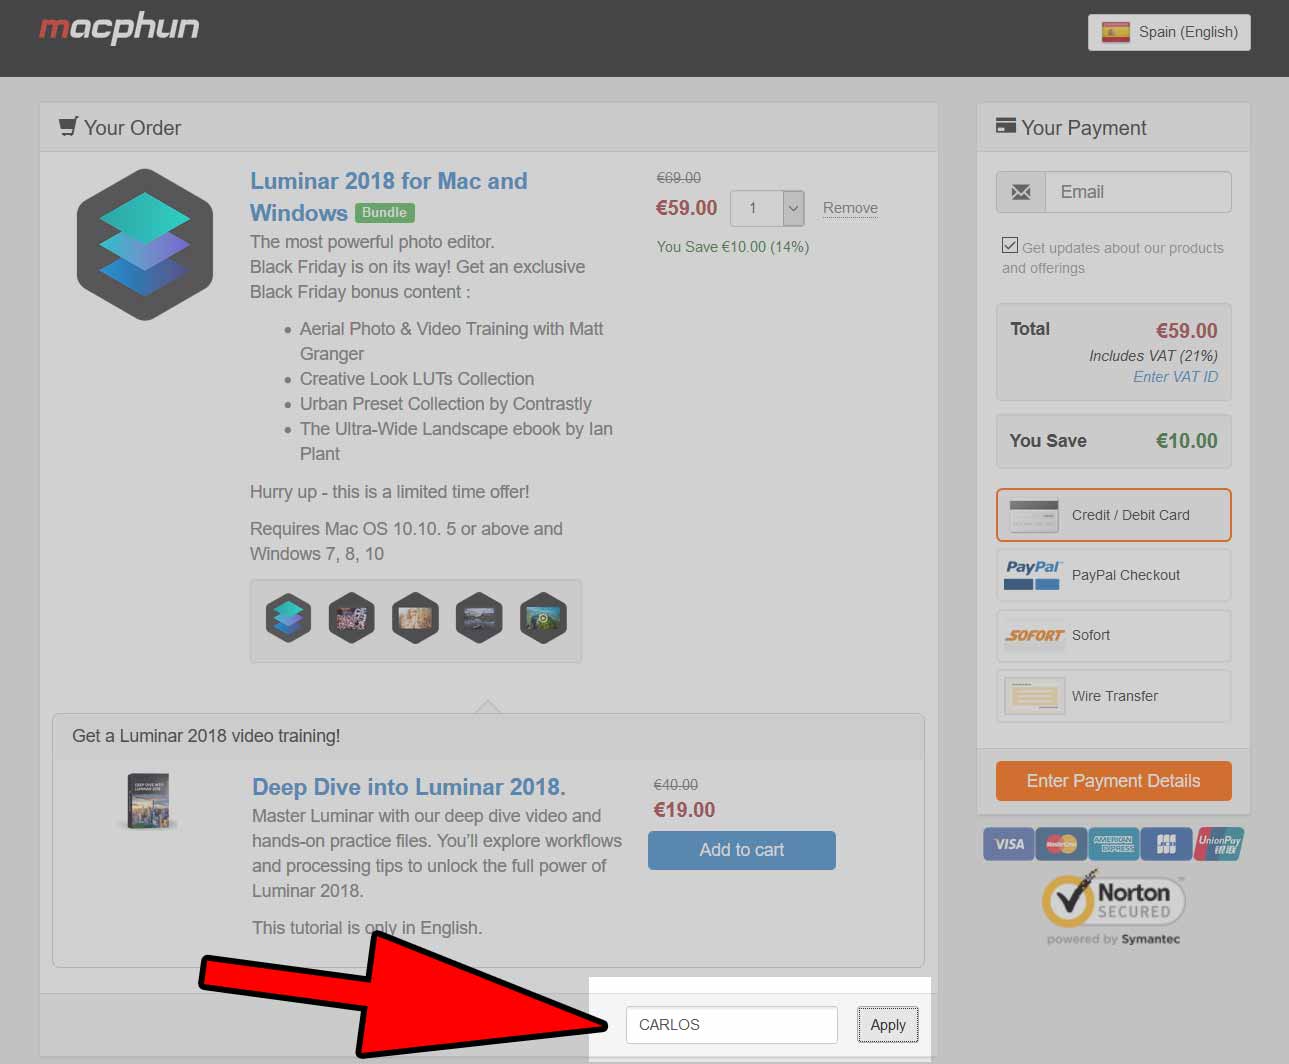
Task: Select the Luminar layers bundle icon
Action: [x=288, y=618]
